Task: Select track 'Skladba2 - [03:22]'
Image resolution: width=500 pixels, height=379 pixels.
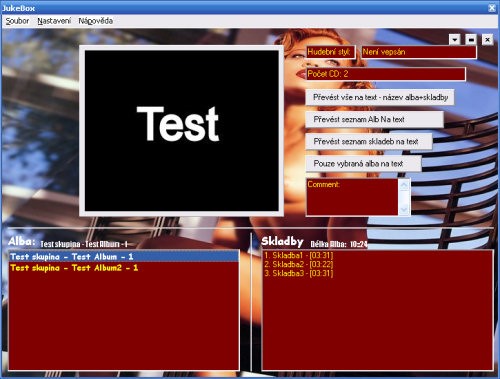Action: point(299,265)
